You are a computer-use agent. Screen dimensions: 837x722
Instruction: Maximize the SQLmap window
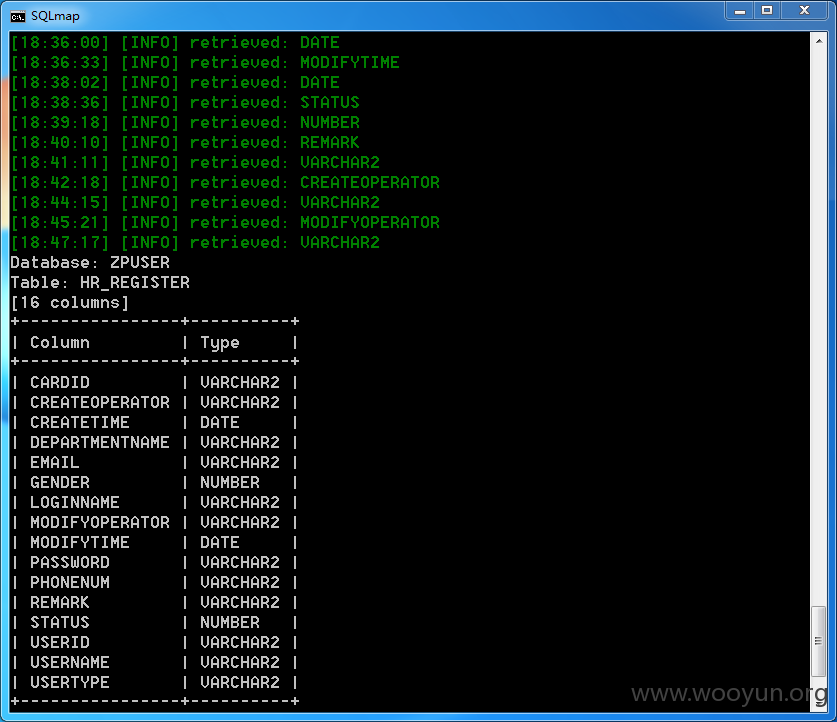767,11
